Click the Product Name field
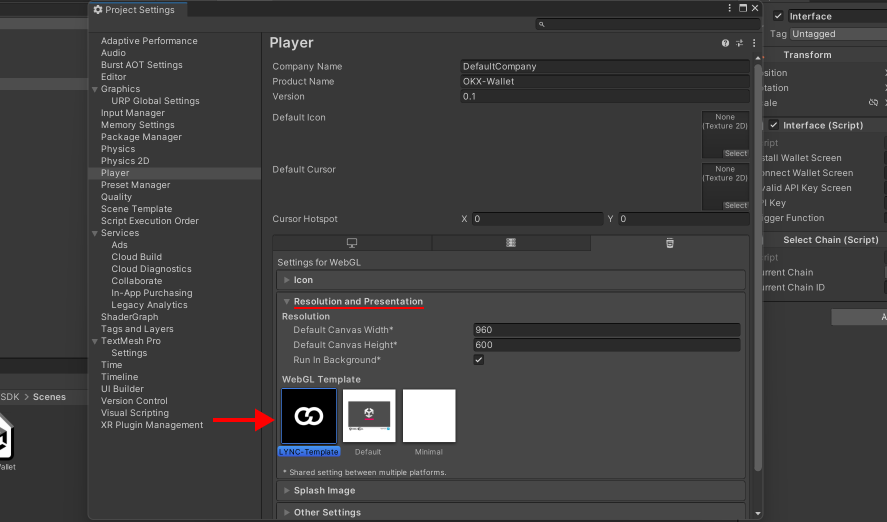This screenshot has width=887, height=522. 605,81
